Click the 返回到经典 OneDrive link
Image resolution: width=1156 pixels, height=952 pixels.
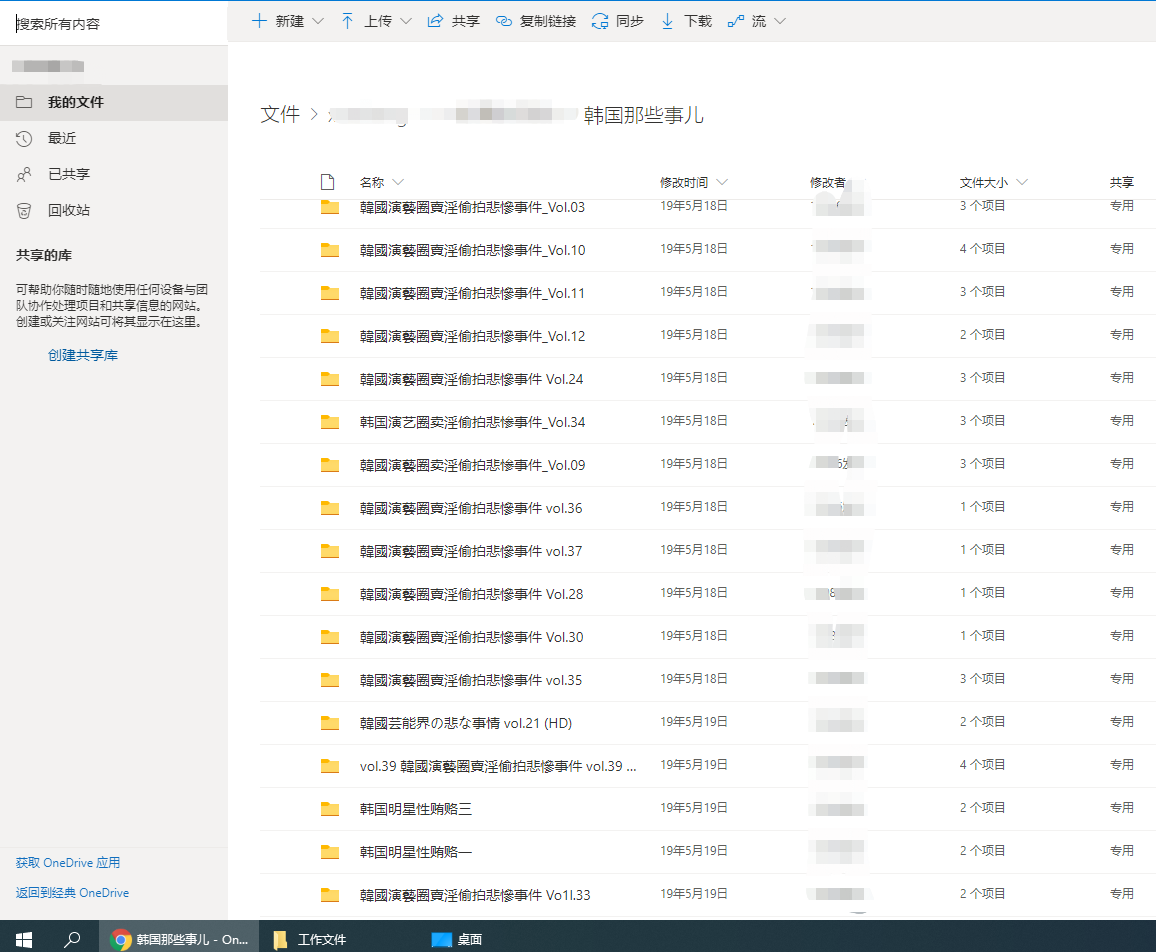click(x=72, y=893)
